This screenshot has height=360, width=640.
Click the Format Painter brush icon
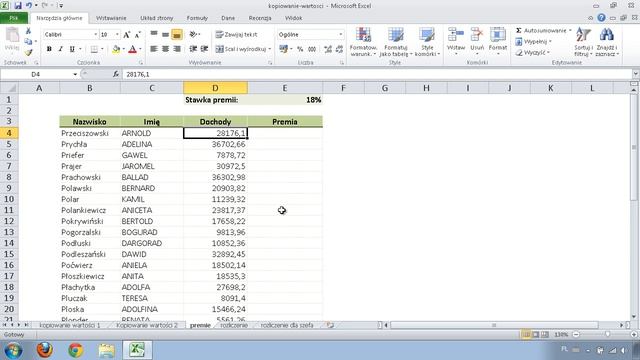[28, 52]
